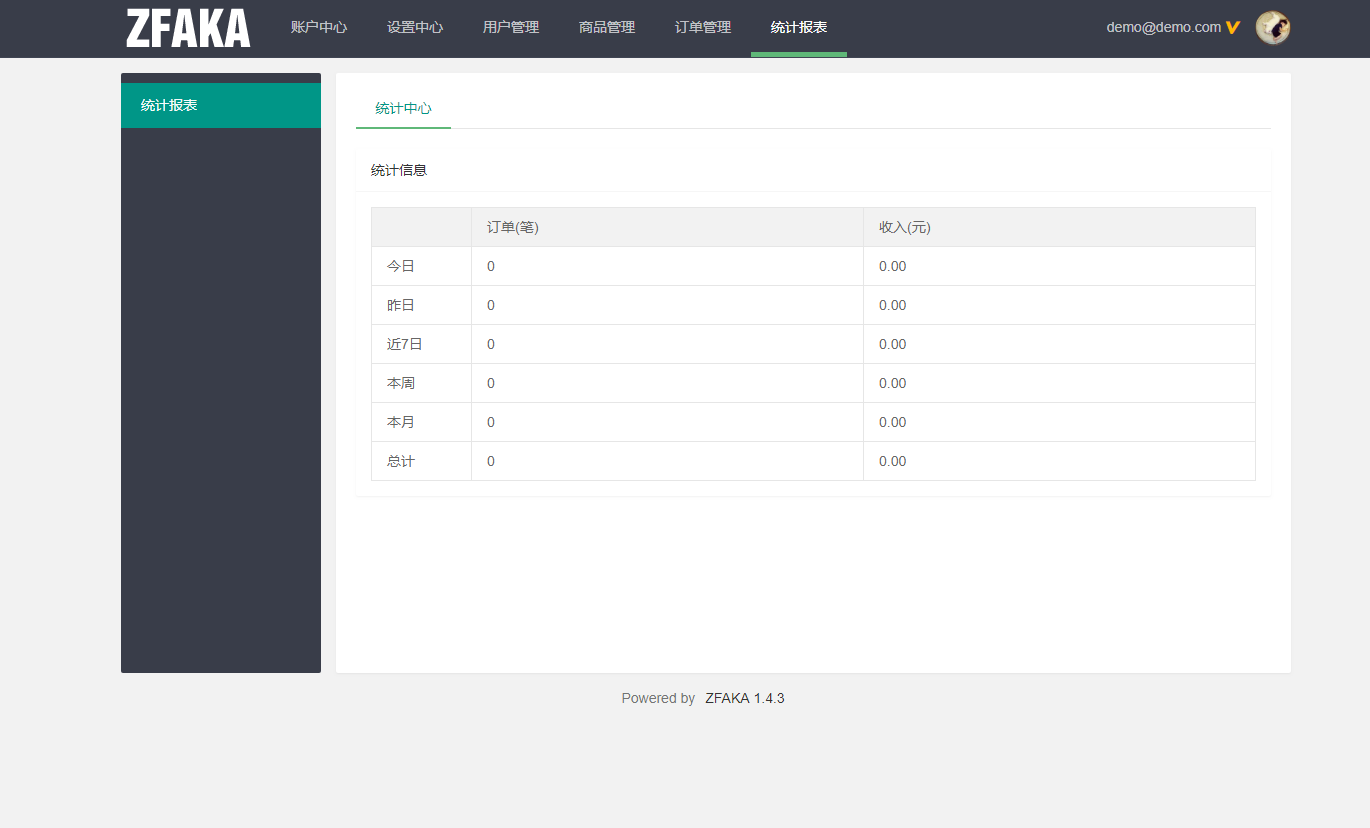The image size is (1370, 828).
Task: Go to 用户管理 in the navigation bar
Action: (x=511, y=28)
